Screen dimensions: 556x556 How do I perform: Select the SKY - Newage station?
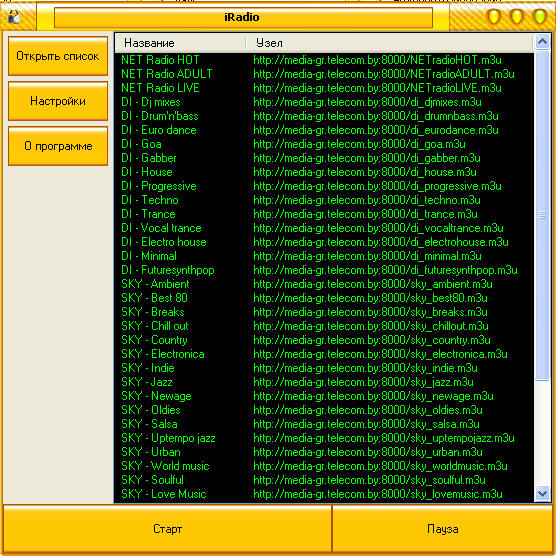click(156, 396)
